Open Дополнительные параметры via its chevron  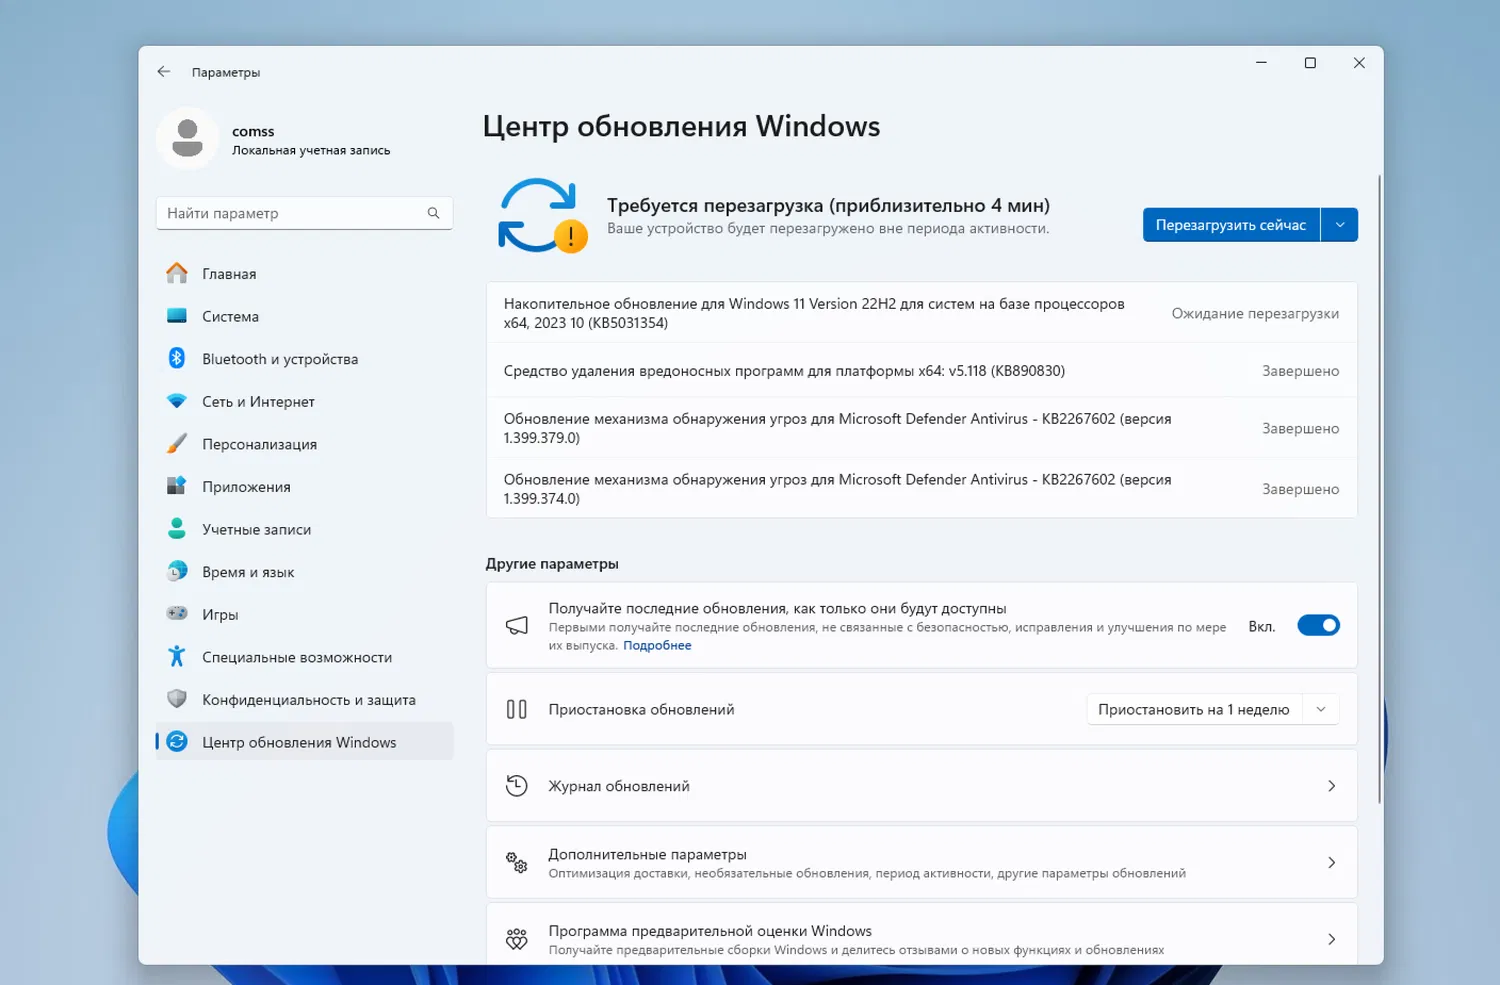point(1331,862)
